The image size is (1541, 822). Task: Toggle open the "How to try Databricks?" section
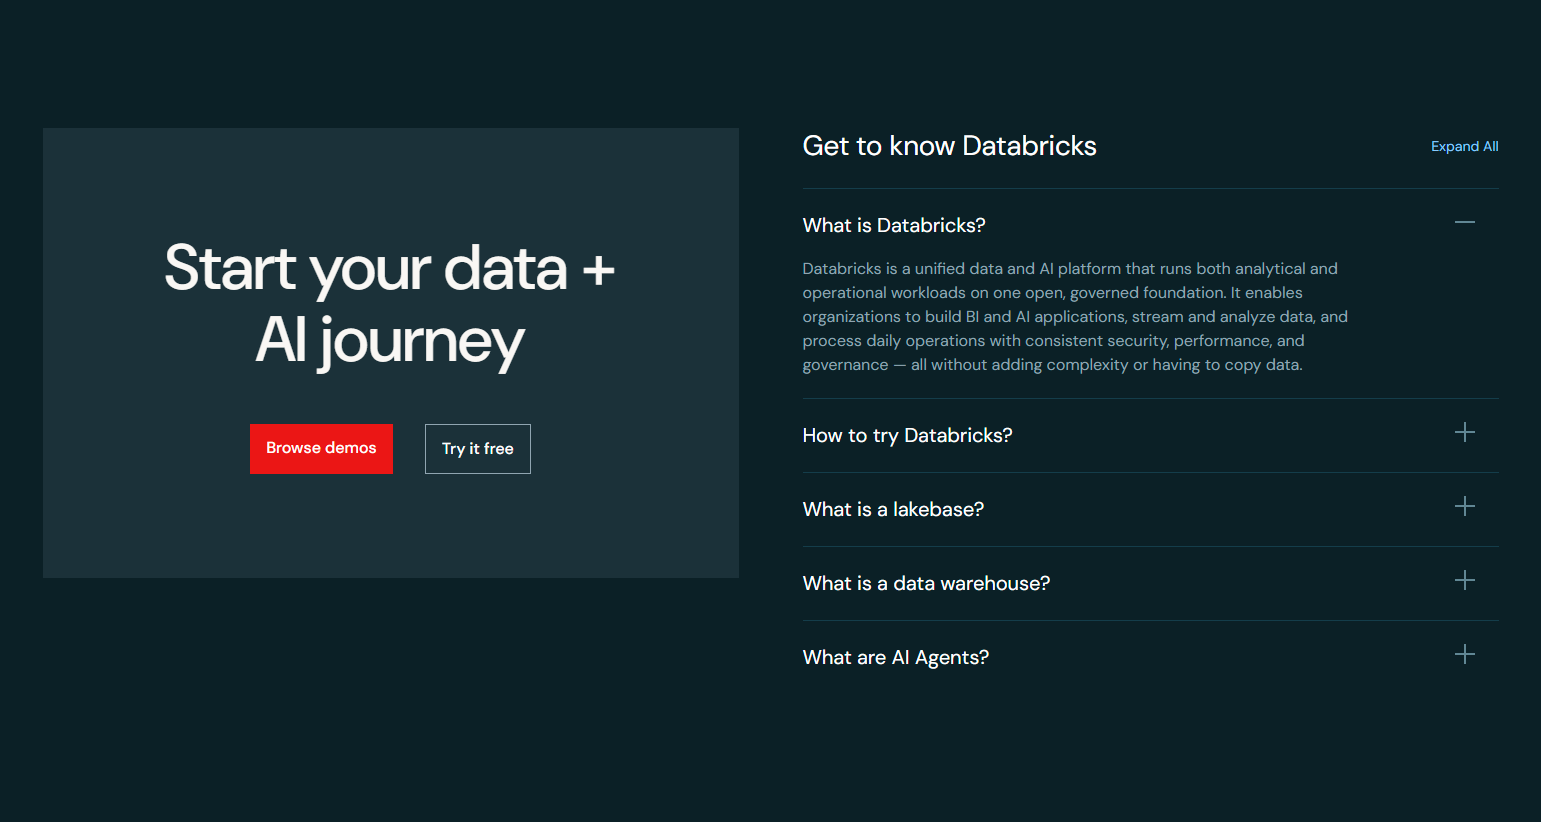[x=907, y=435]
